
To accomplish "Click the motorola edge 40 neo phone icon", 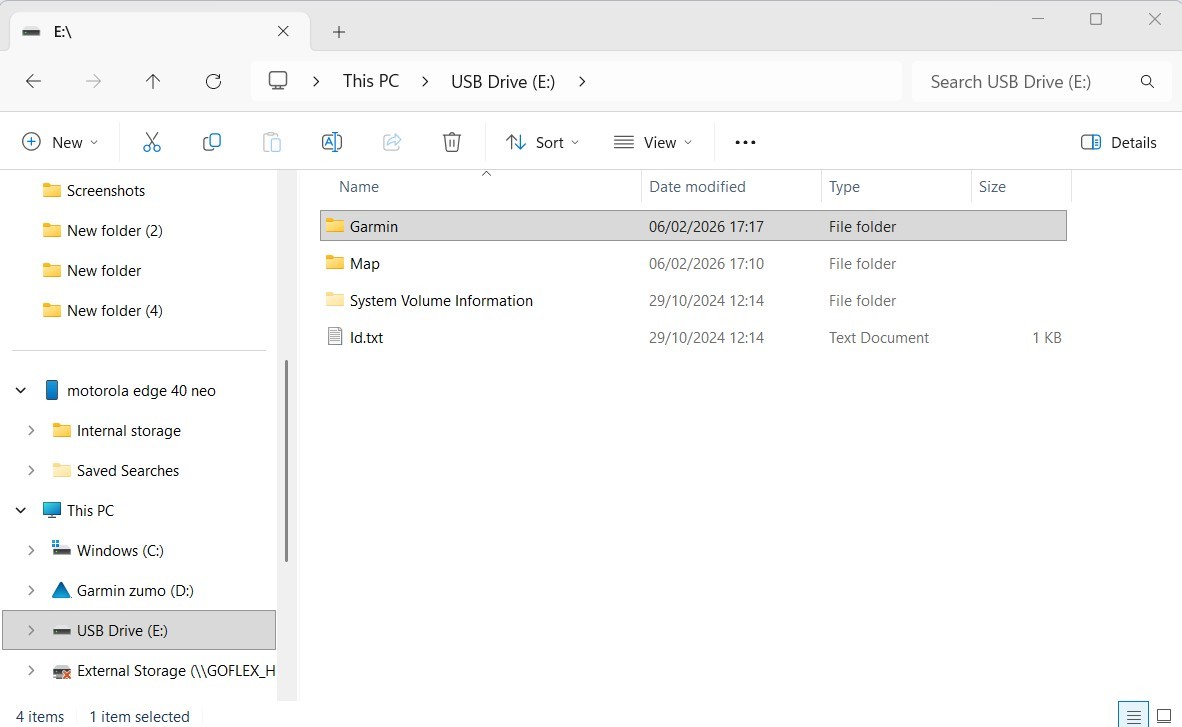I will tap(51, 391).
